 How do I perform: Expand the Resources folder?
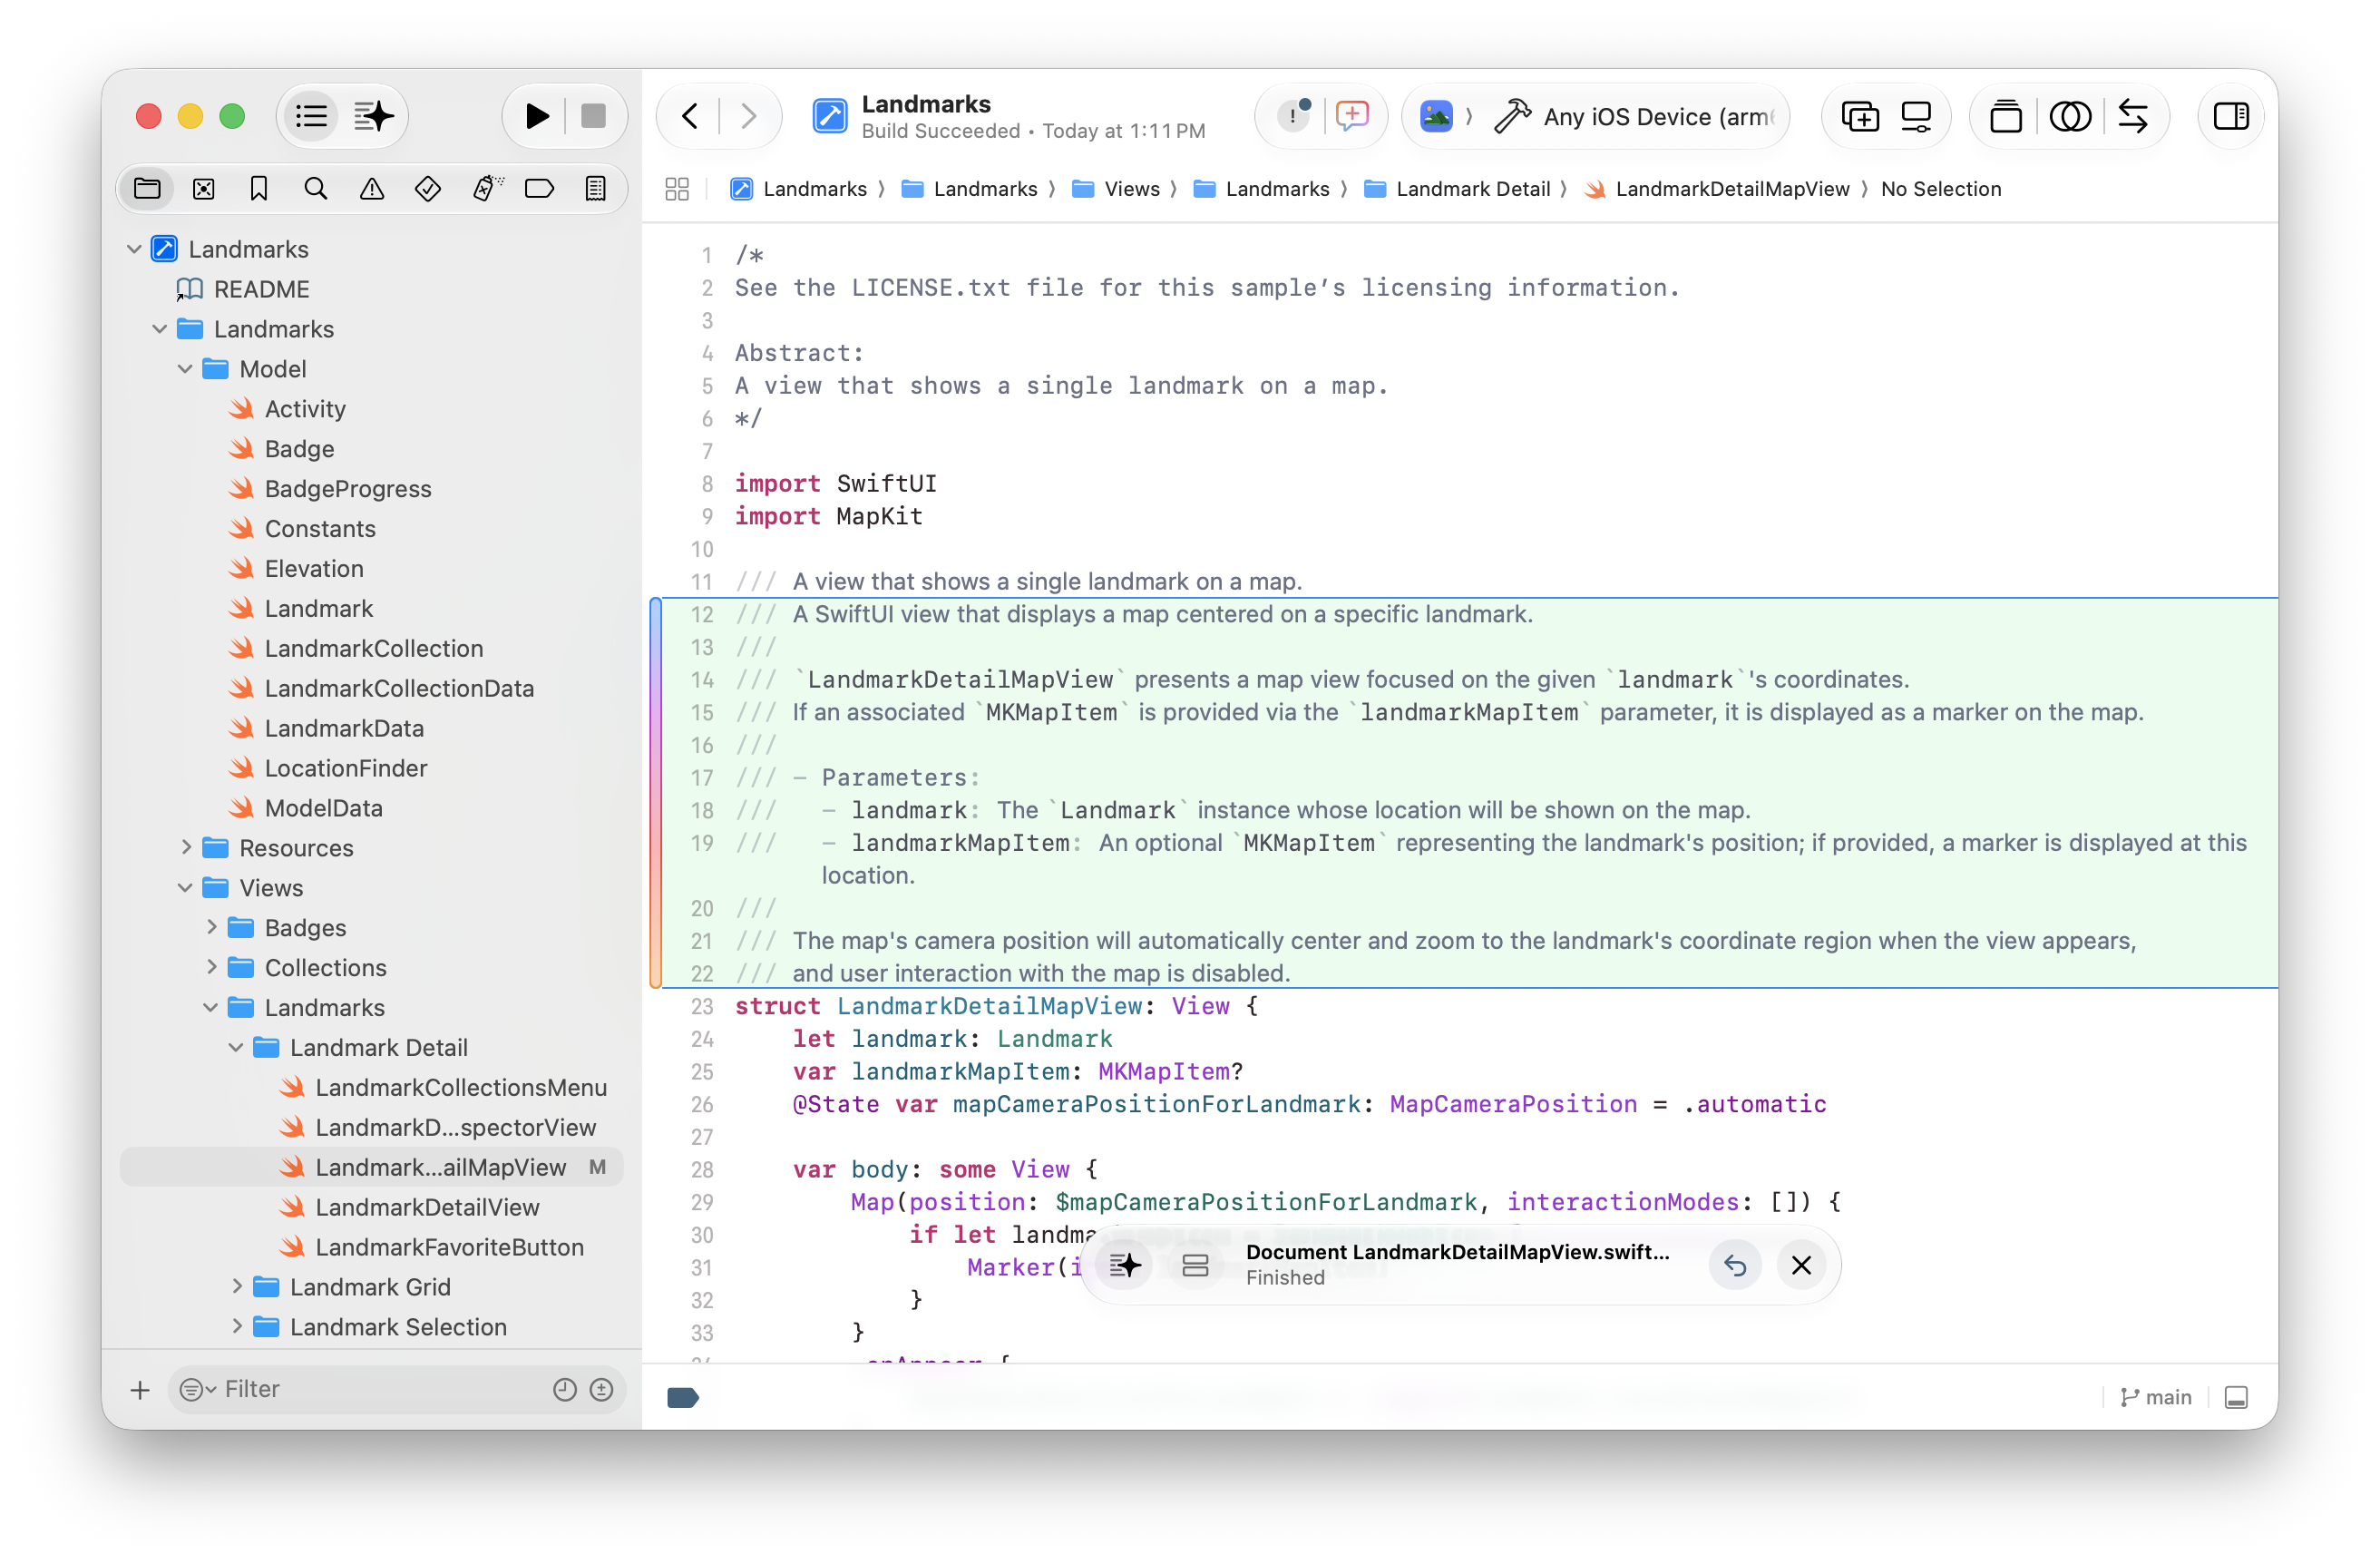[185, 848]
